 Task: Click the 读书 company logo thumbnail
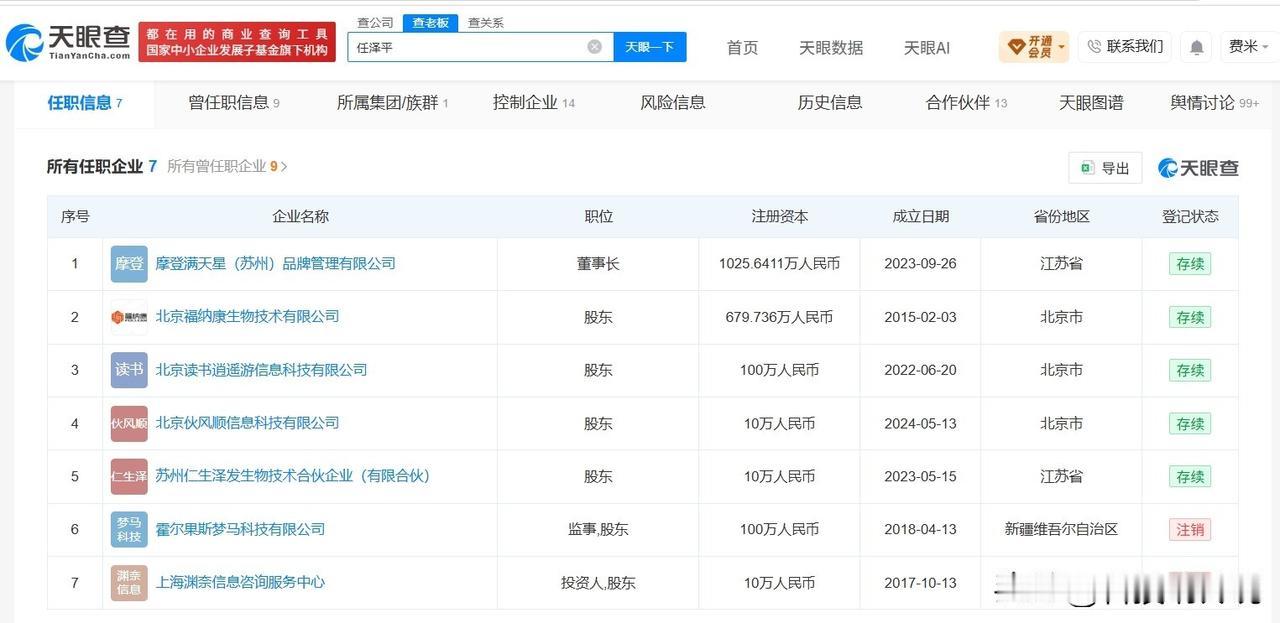coord(129,370)
